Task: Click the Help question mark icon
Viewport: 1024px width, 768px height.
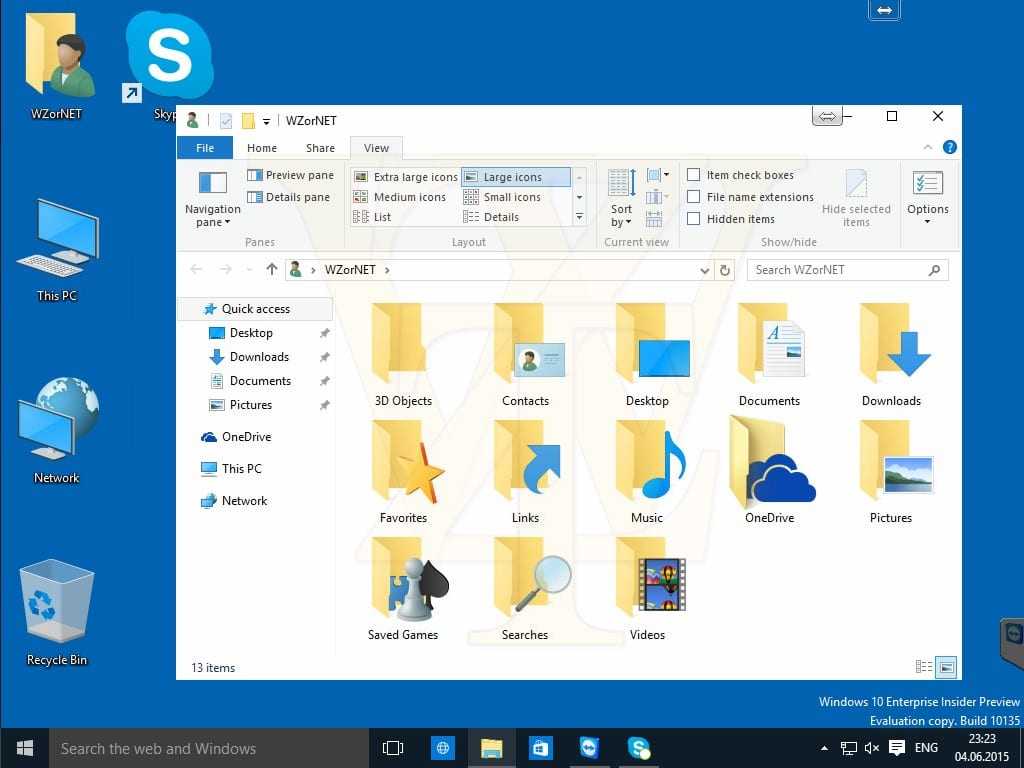Action: (x=949, y=147)
